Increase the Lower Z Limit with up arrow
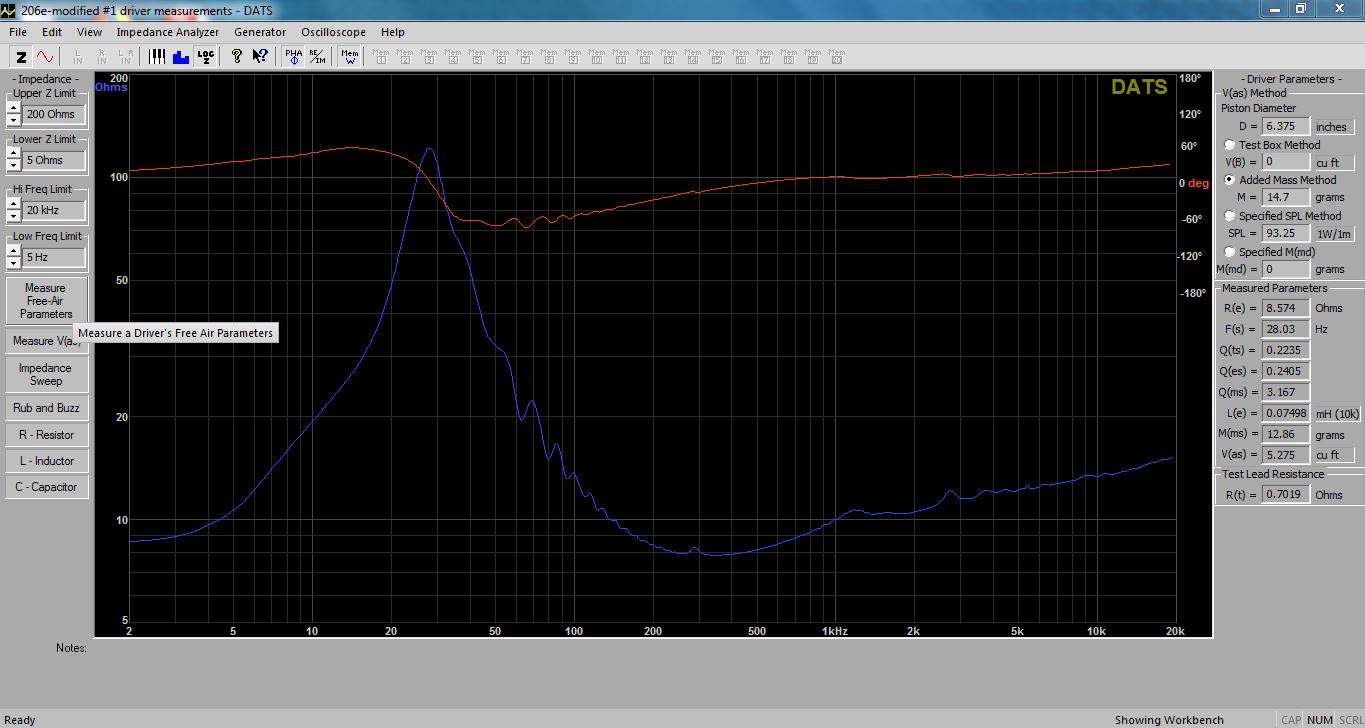The image size is (1365, 728). [13, 154]
